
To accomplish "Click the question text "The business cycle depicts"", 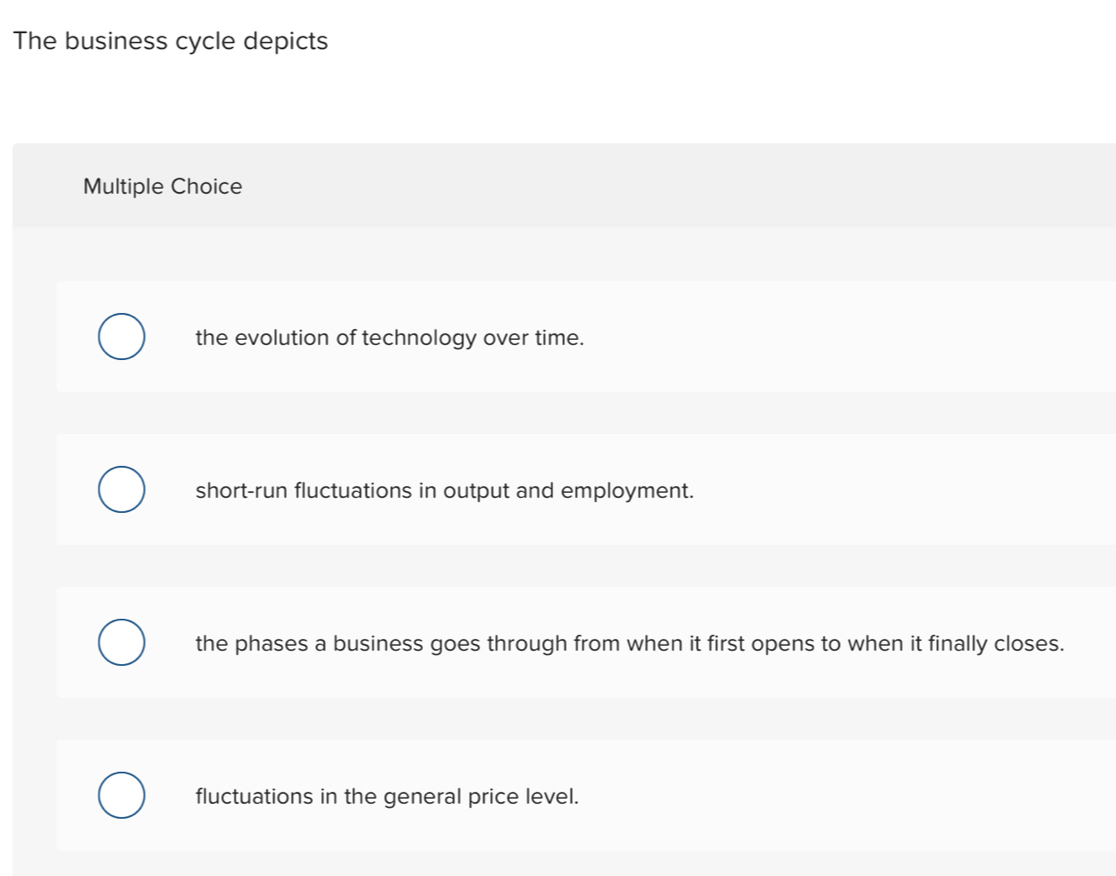I will click(171, 42).
